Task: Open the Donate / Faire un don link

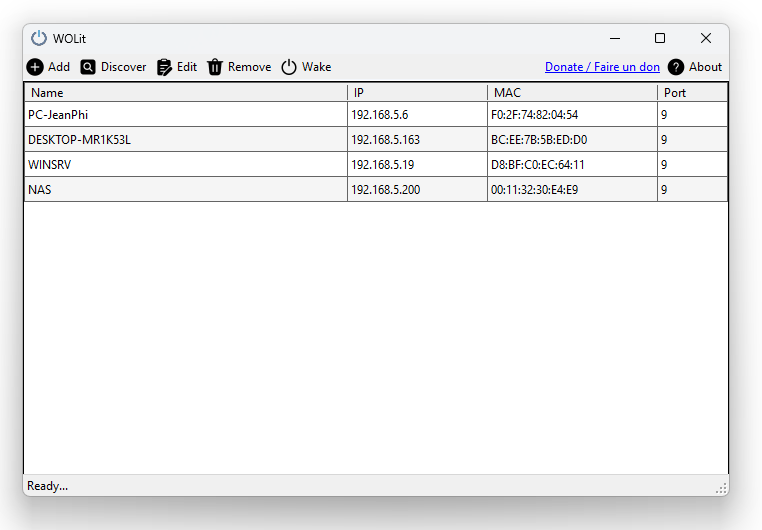Action: 602,67
